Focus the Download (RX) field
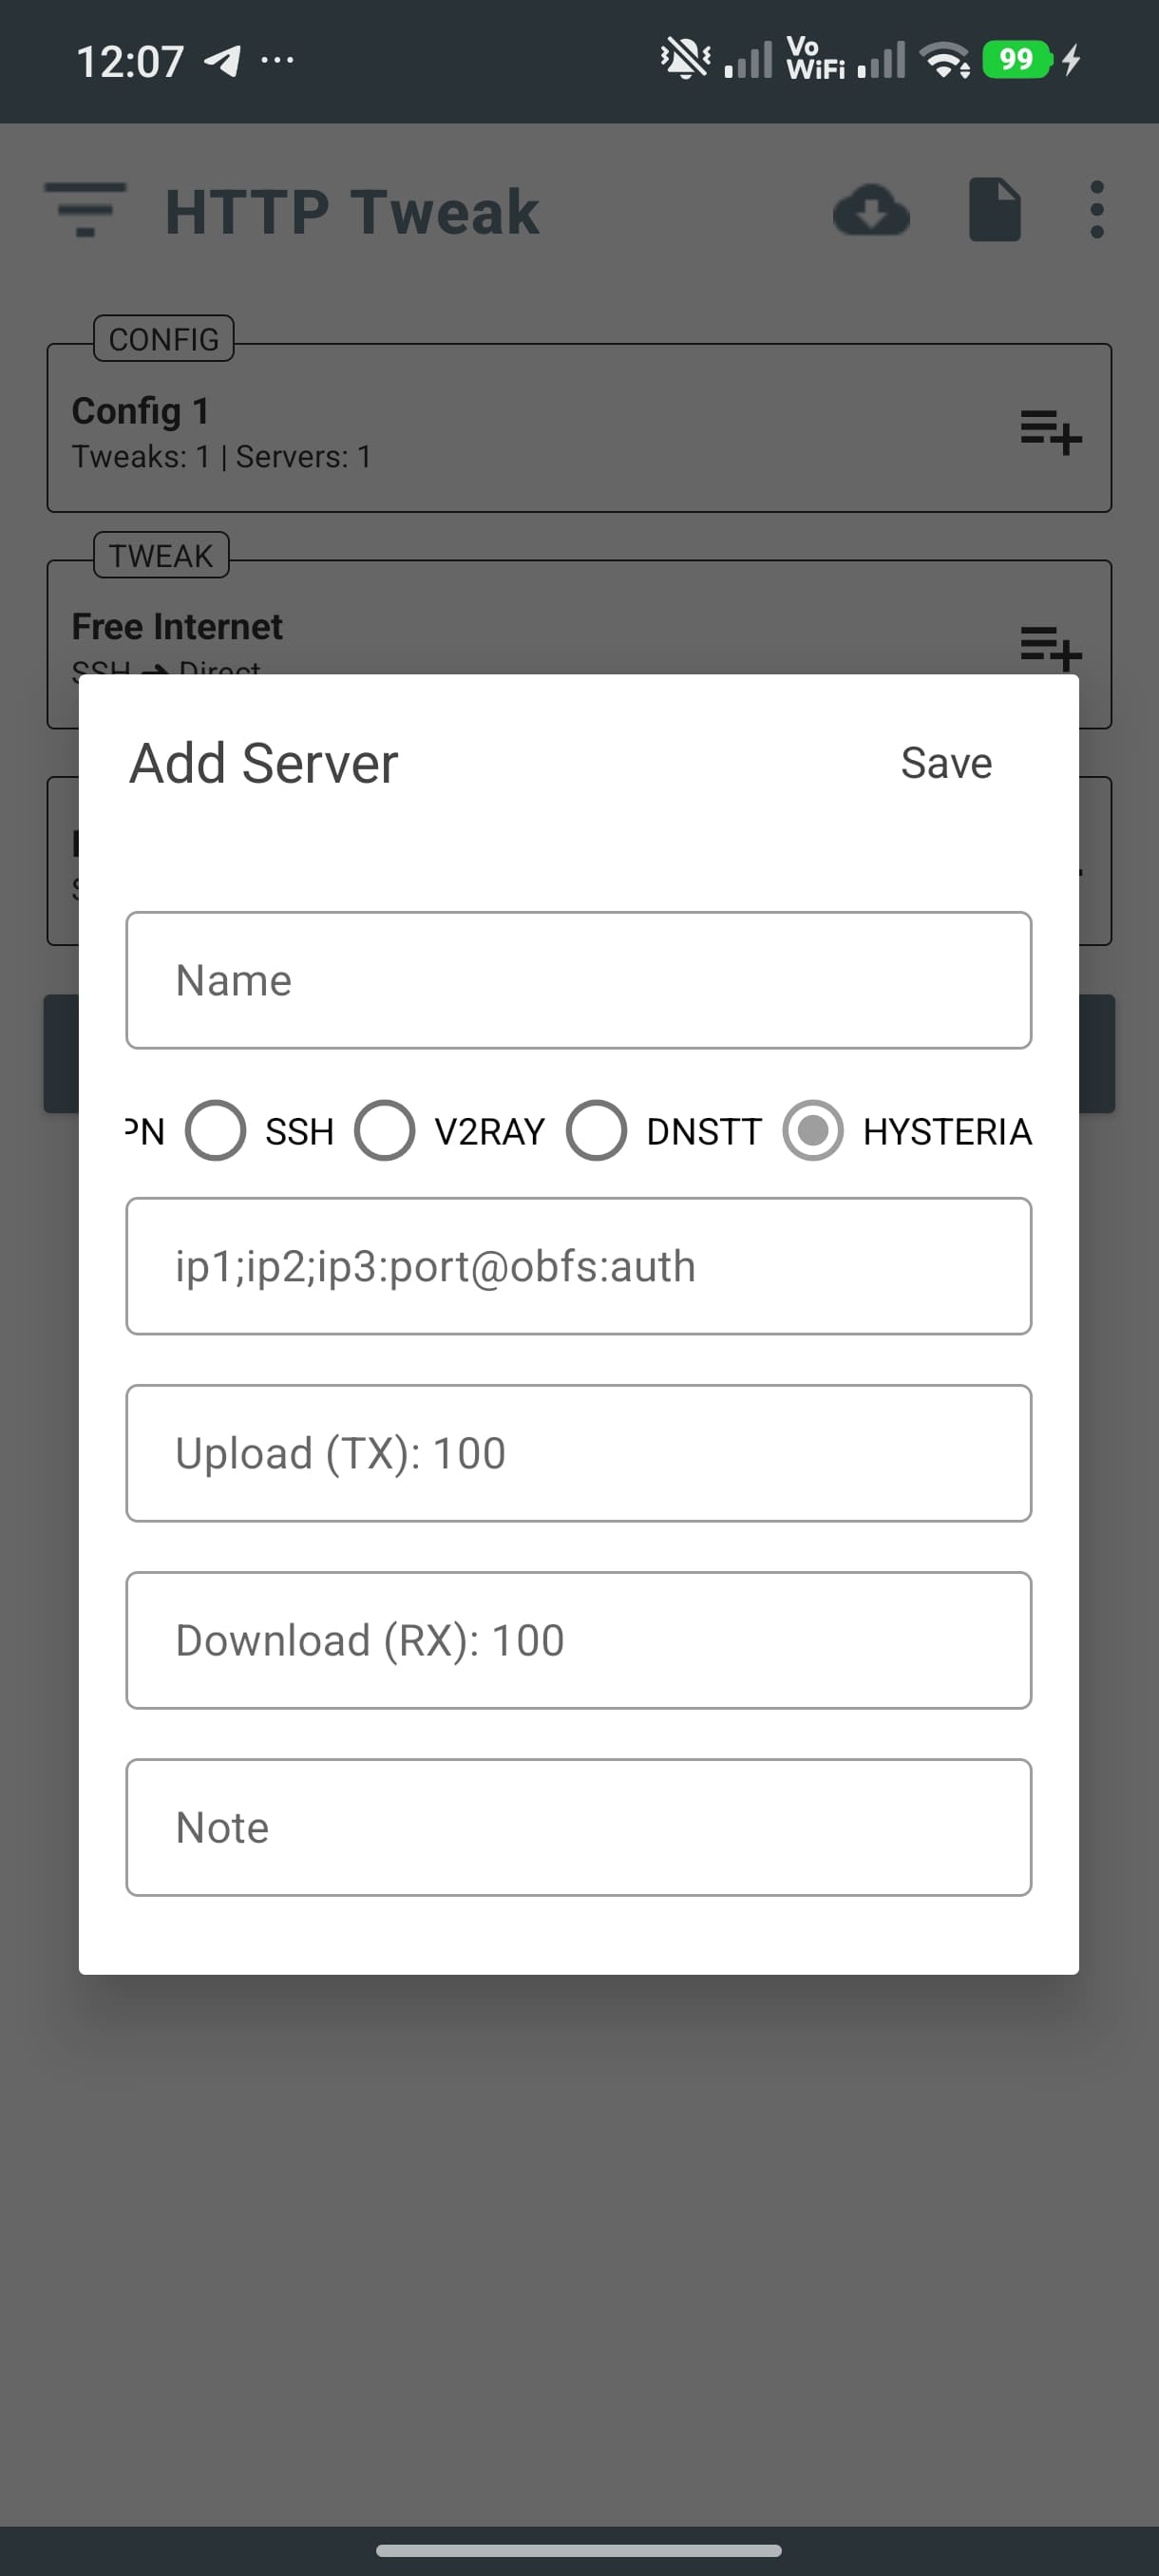The image size is (1159, 2576). (579, 1640)
